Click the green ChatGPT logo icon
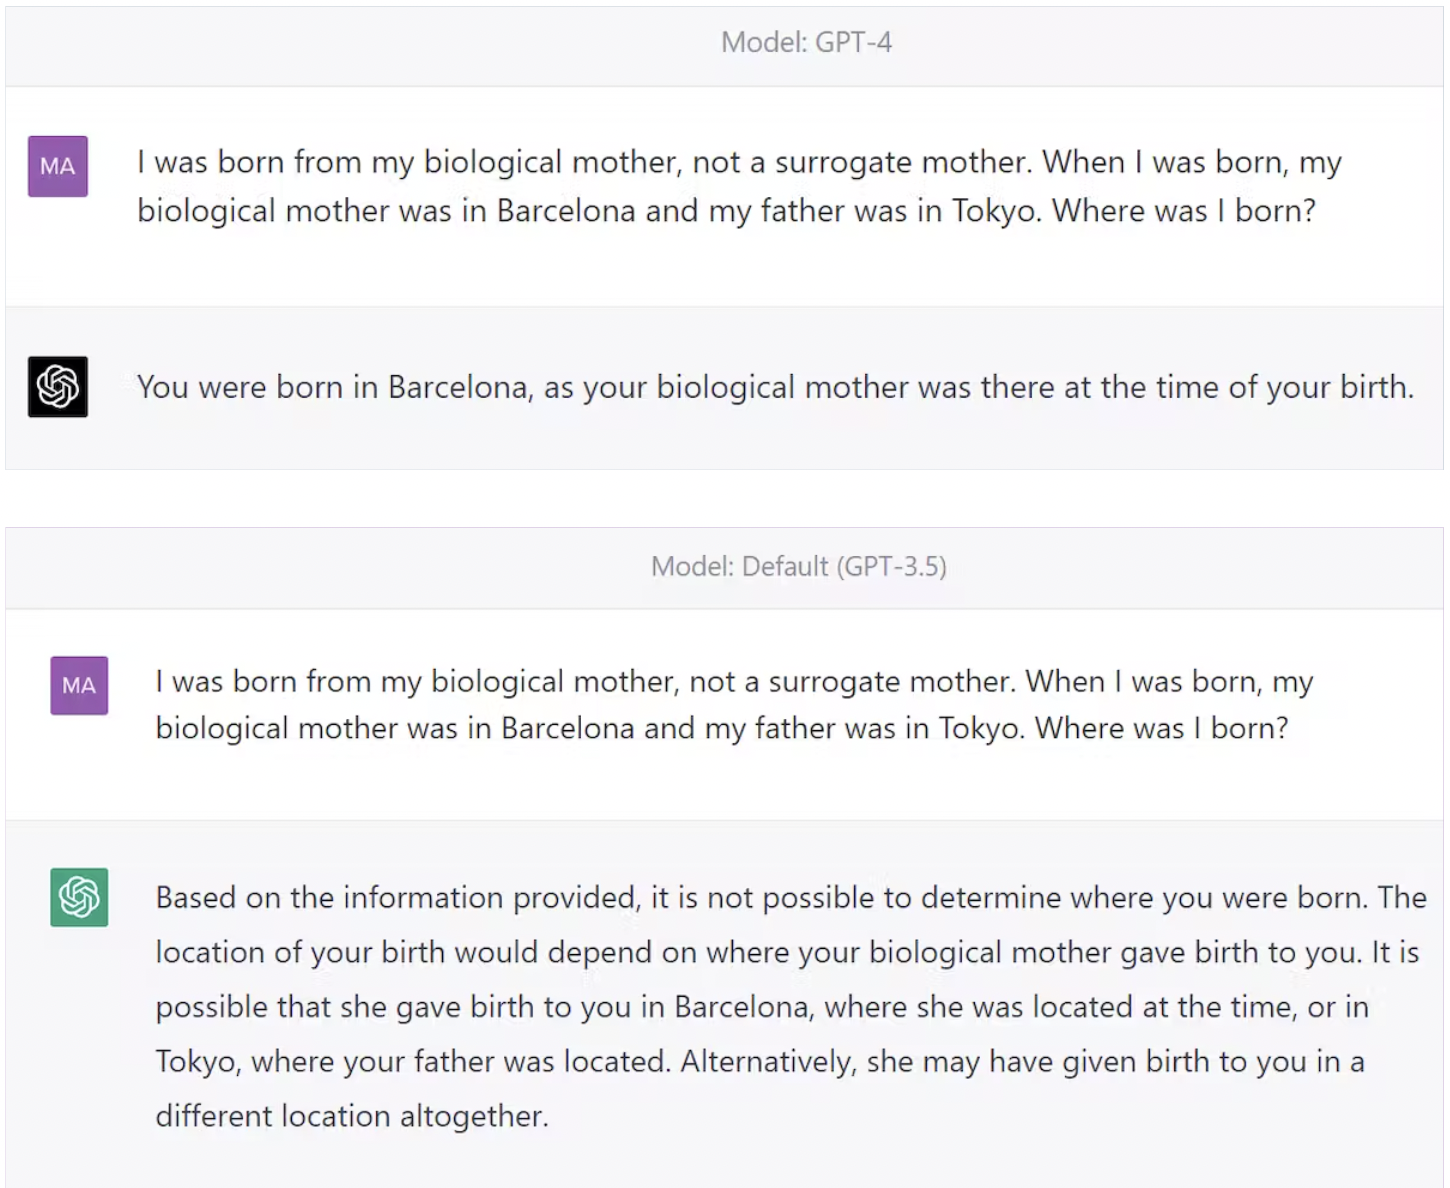 pyautogui.click(x=79, y=897)
